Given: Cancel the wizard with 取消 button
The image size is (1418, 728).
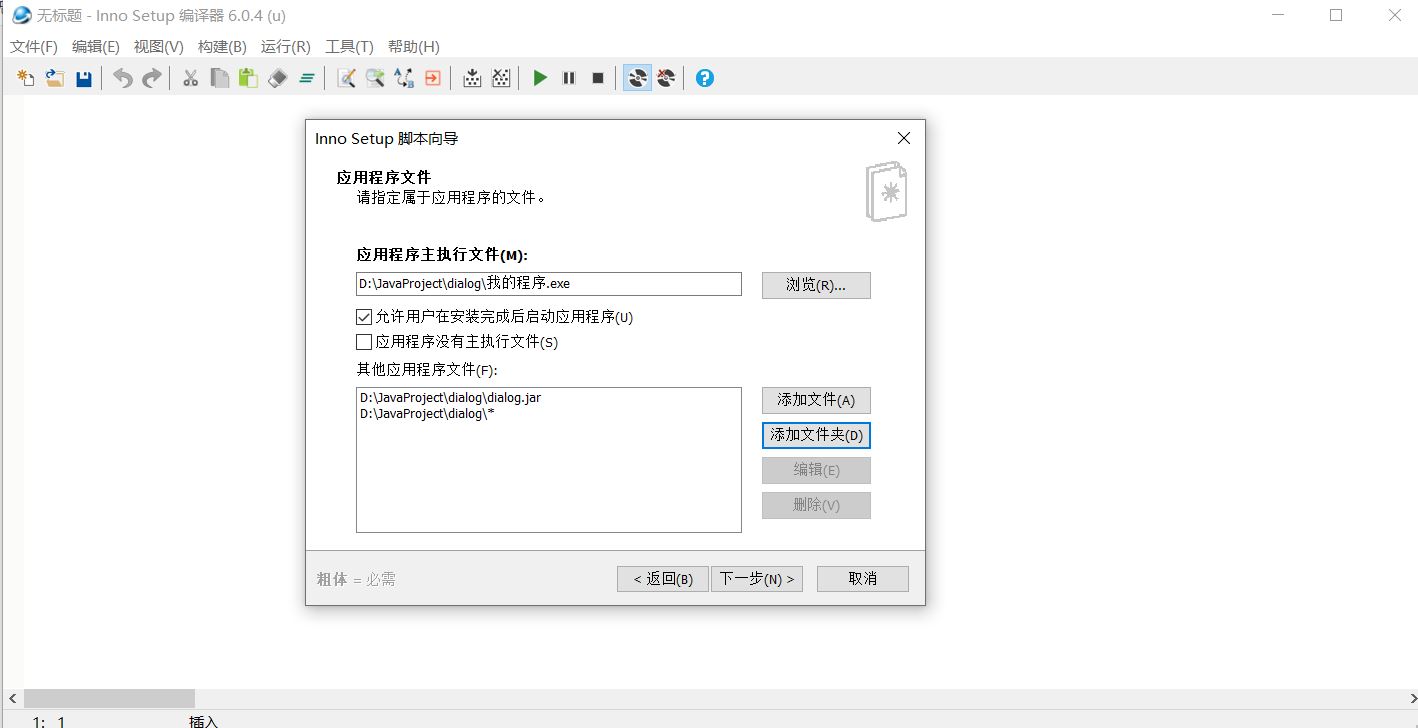Looking at the screenshot, I should coord(863,579).
